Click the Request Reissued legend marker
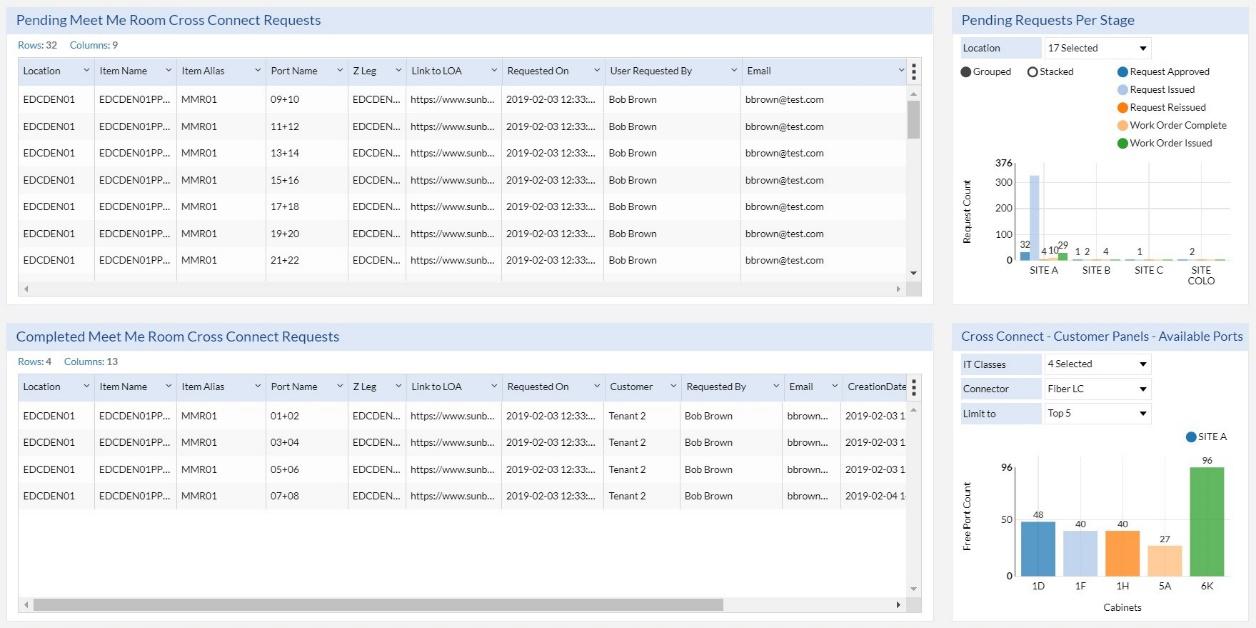Image resolution: width=1256 pixels, height=628 pixels. tap(1123, 108)
